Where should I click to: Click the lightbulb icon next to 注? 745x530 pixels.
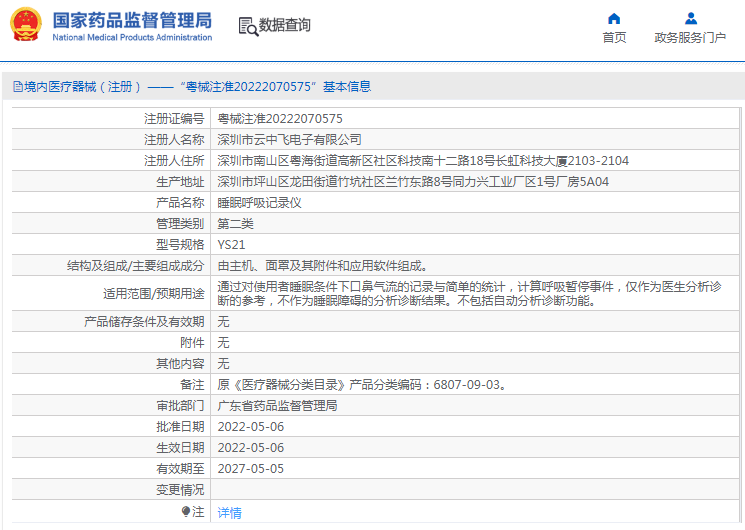click(x=186, y=511)
